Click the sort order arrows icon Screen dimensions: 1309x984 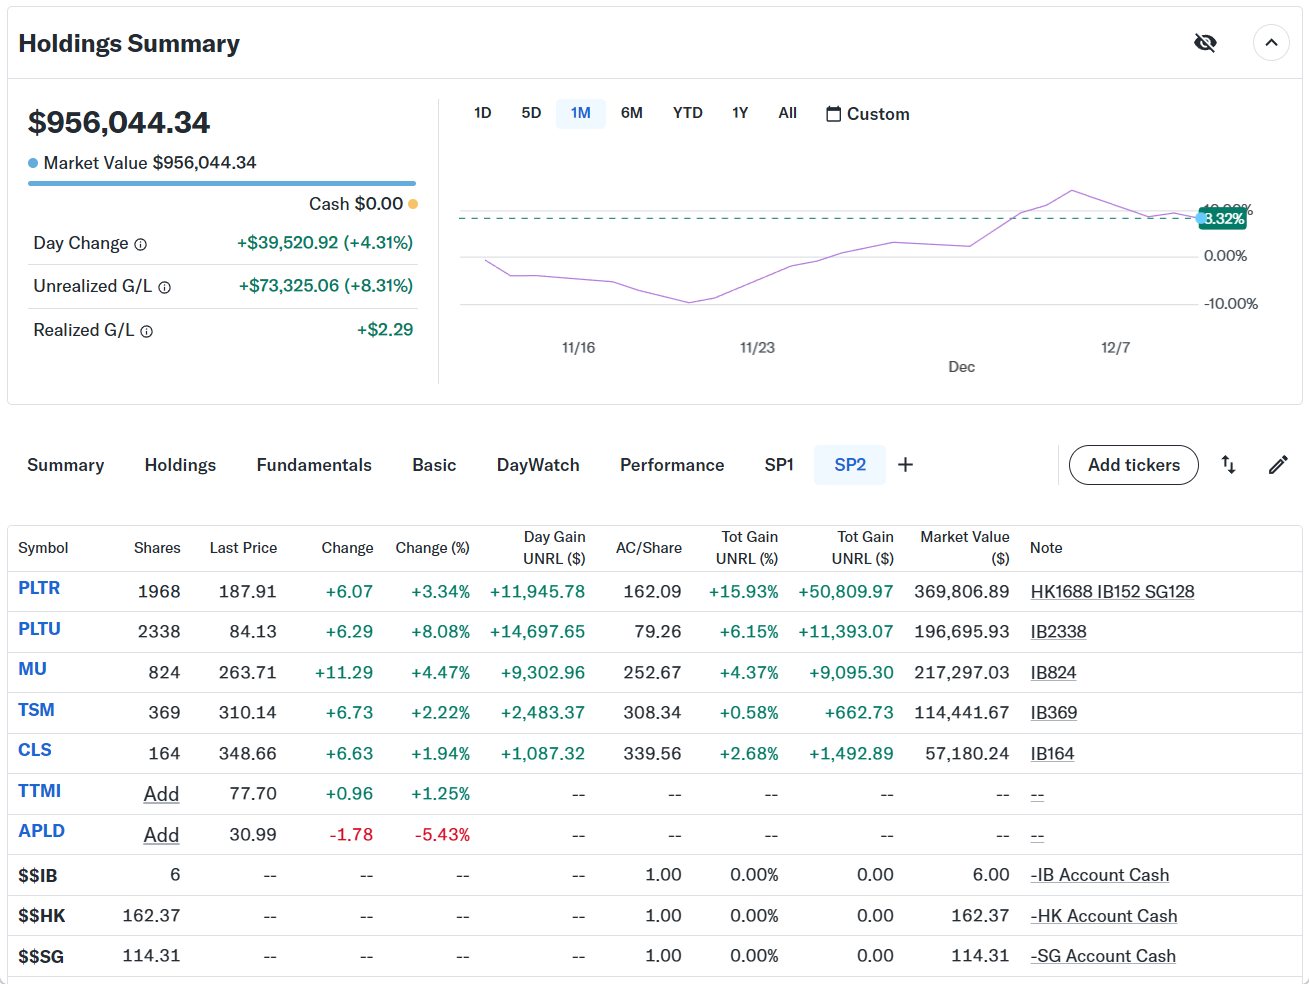1228,465
